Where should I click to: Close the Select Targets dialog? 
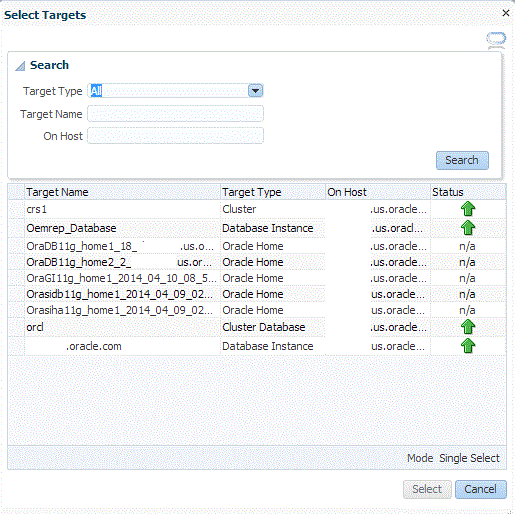point(506,13)
